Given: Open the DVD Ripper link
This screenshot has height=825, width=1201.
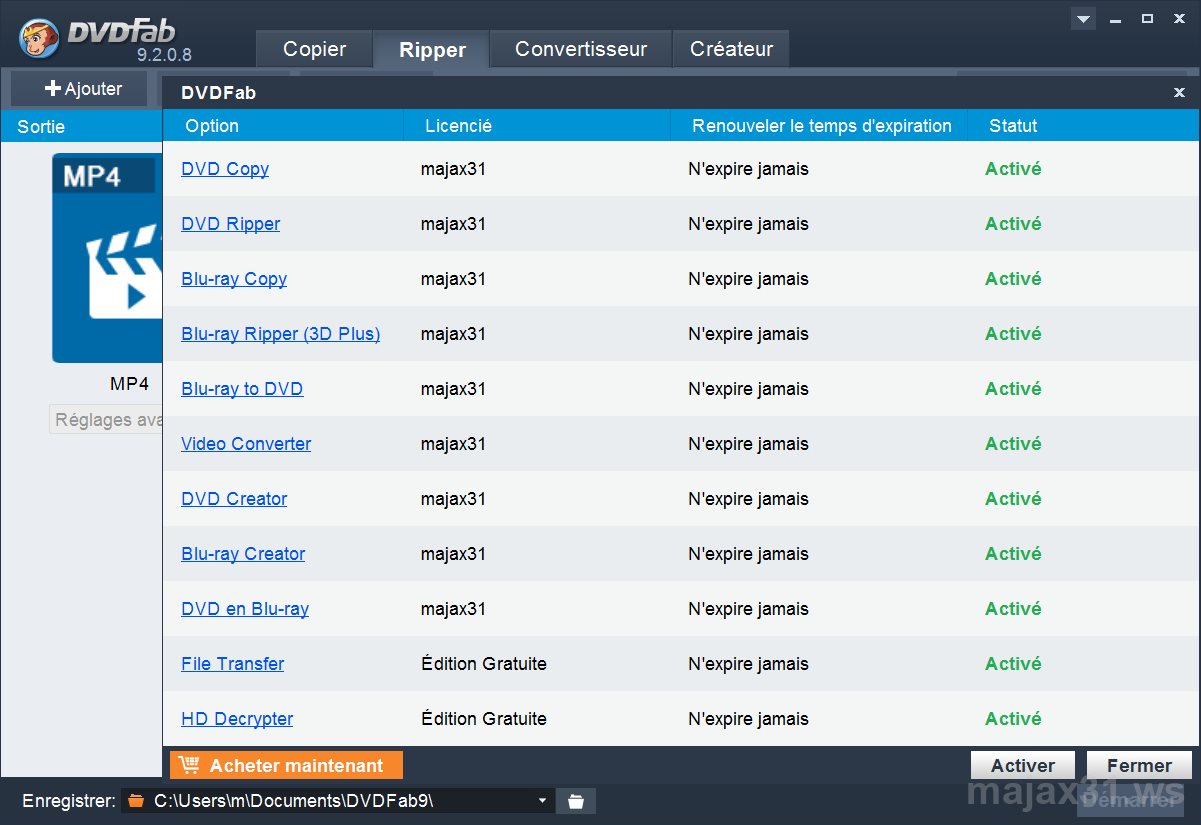Looking at the screenshot, I should tap(231, 224).
